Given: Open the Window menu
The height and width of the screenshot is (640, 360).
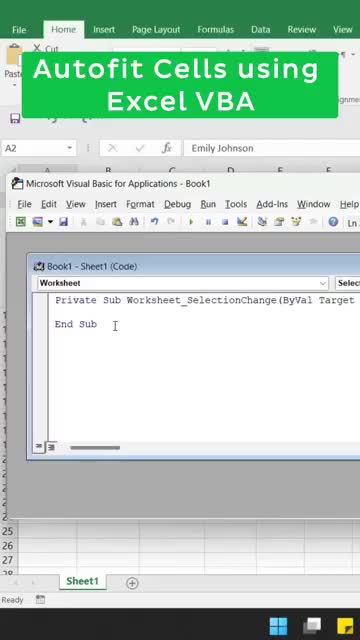Looking at the screenshot, I should tap(313, 204).
